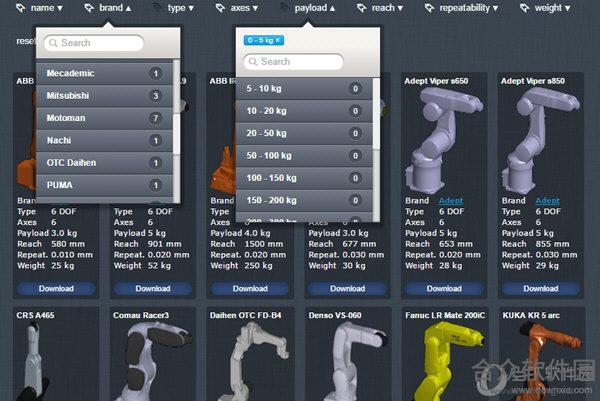600x401 pixels.
Task: Open the CRS A465 robot card
Action: [x=56, y=354]
